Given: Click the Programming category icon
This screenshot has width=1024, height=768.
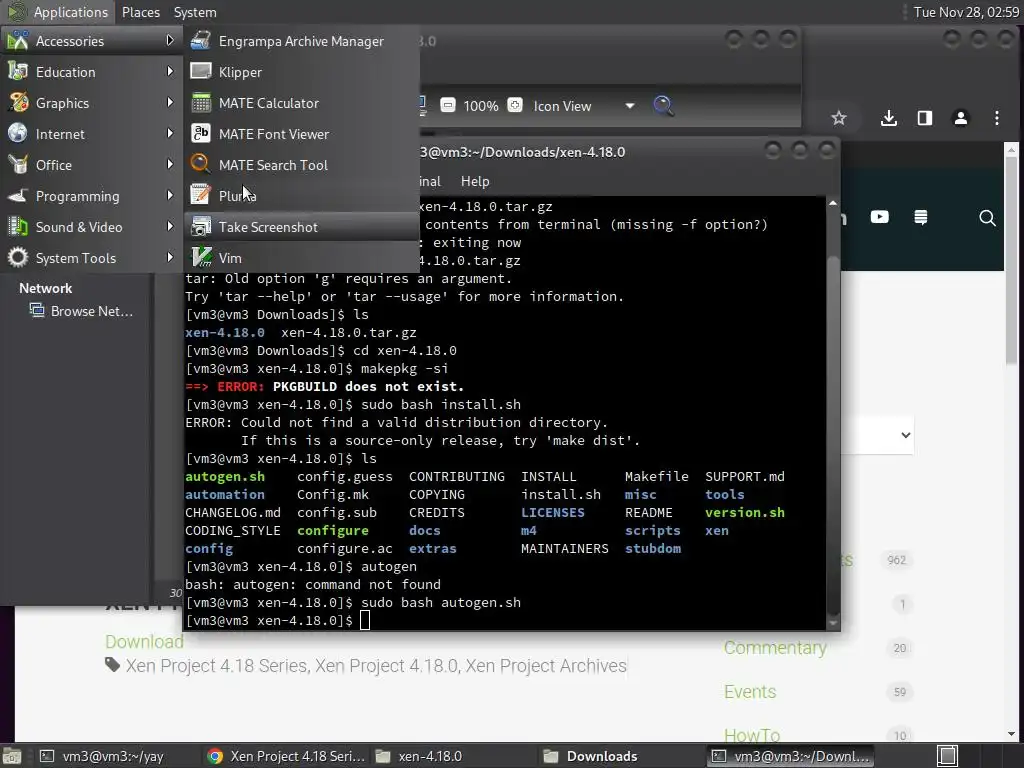Looking at the screenshot, I should [18, 195].
